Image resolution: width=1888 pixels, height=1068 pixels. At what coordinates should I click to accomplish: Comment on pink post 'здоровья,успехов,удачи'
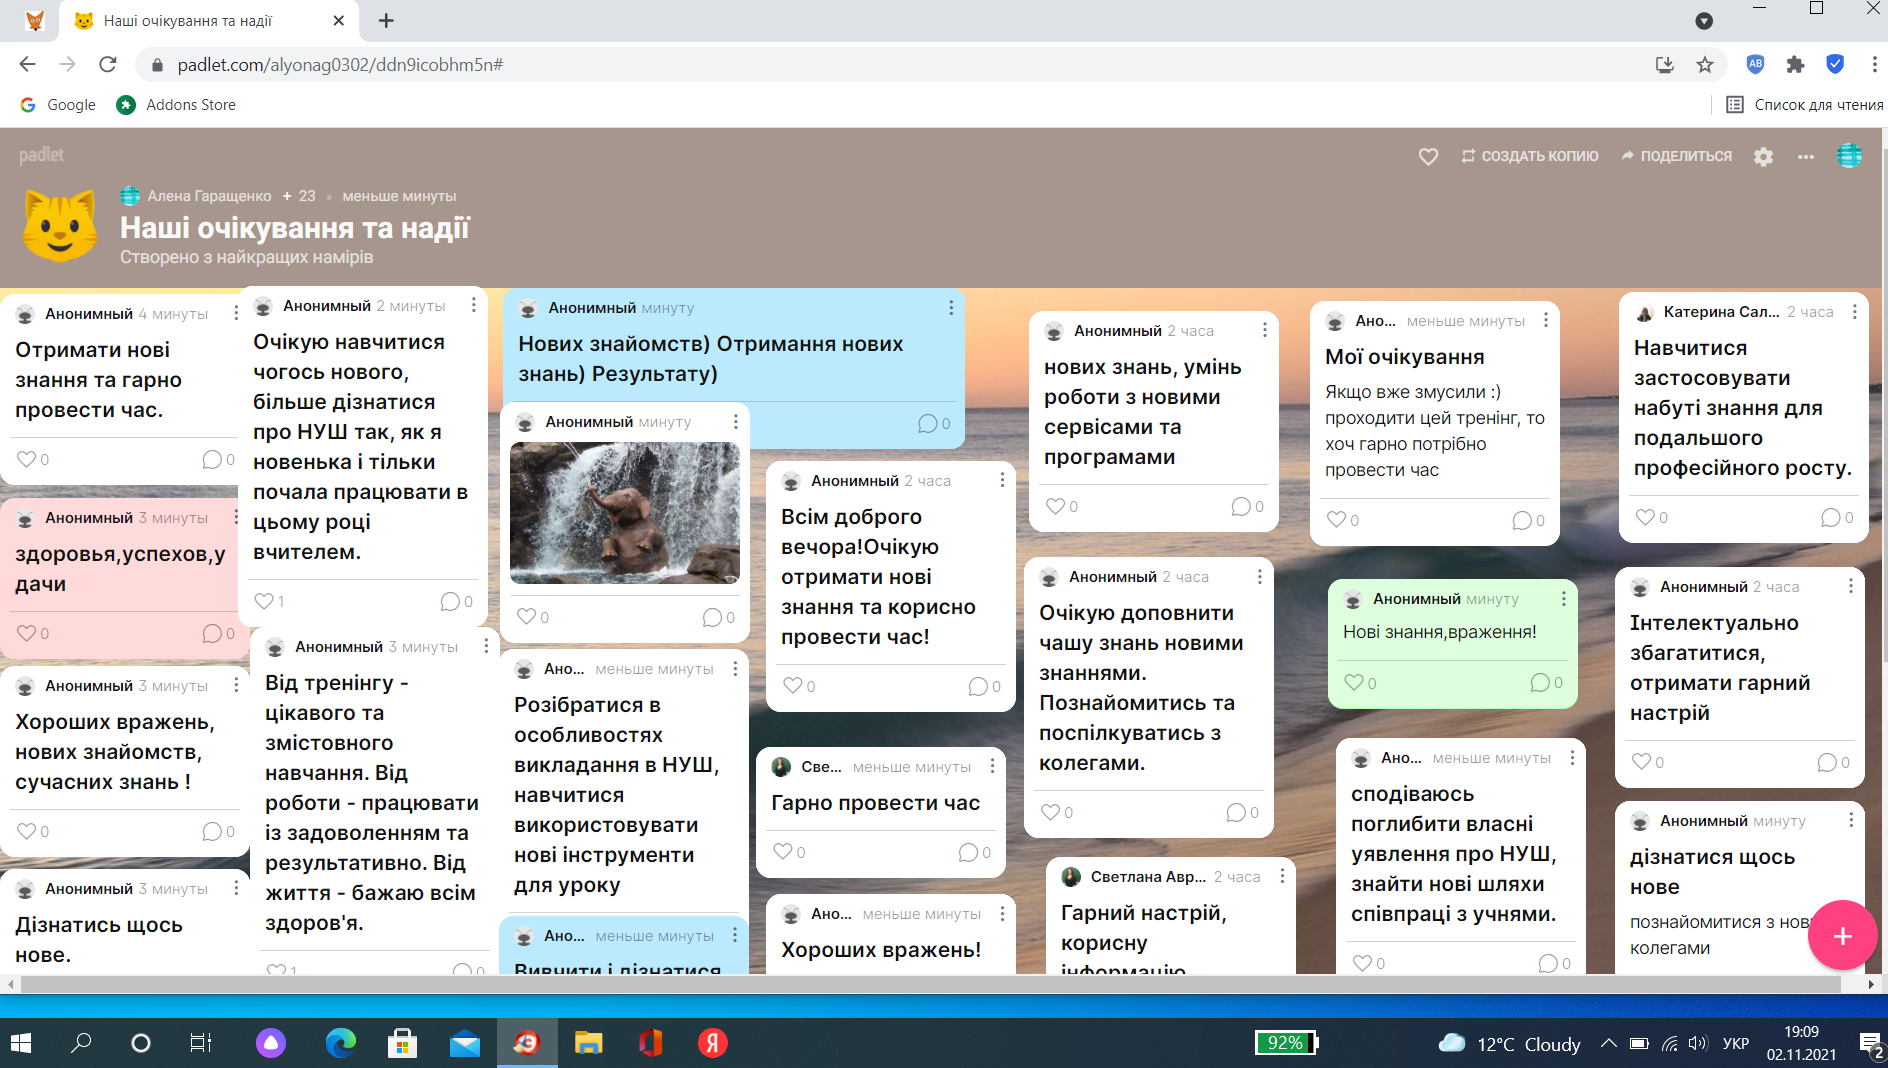(212, 633)
